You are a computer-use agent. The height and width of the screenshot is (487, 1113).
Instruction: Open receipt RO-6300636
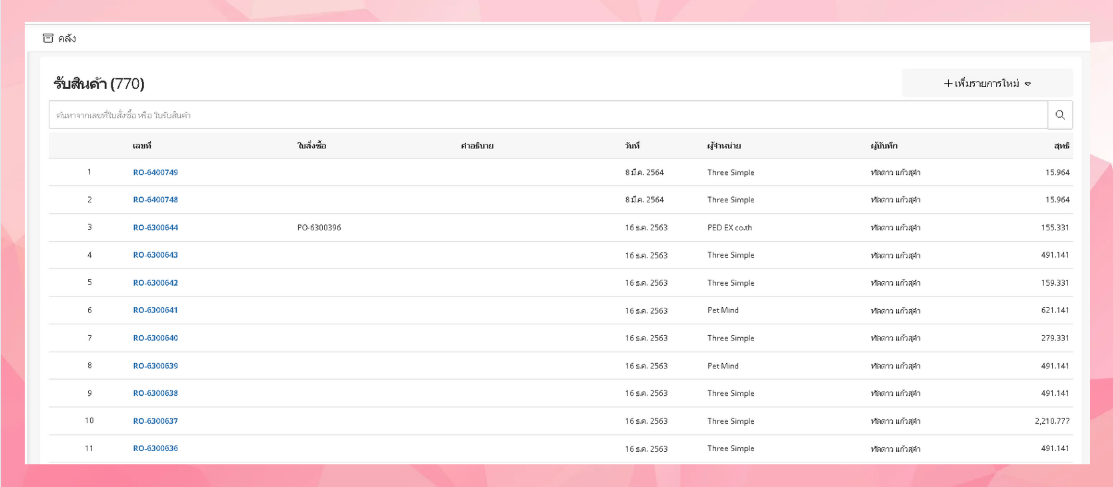tap(155, 449)
